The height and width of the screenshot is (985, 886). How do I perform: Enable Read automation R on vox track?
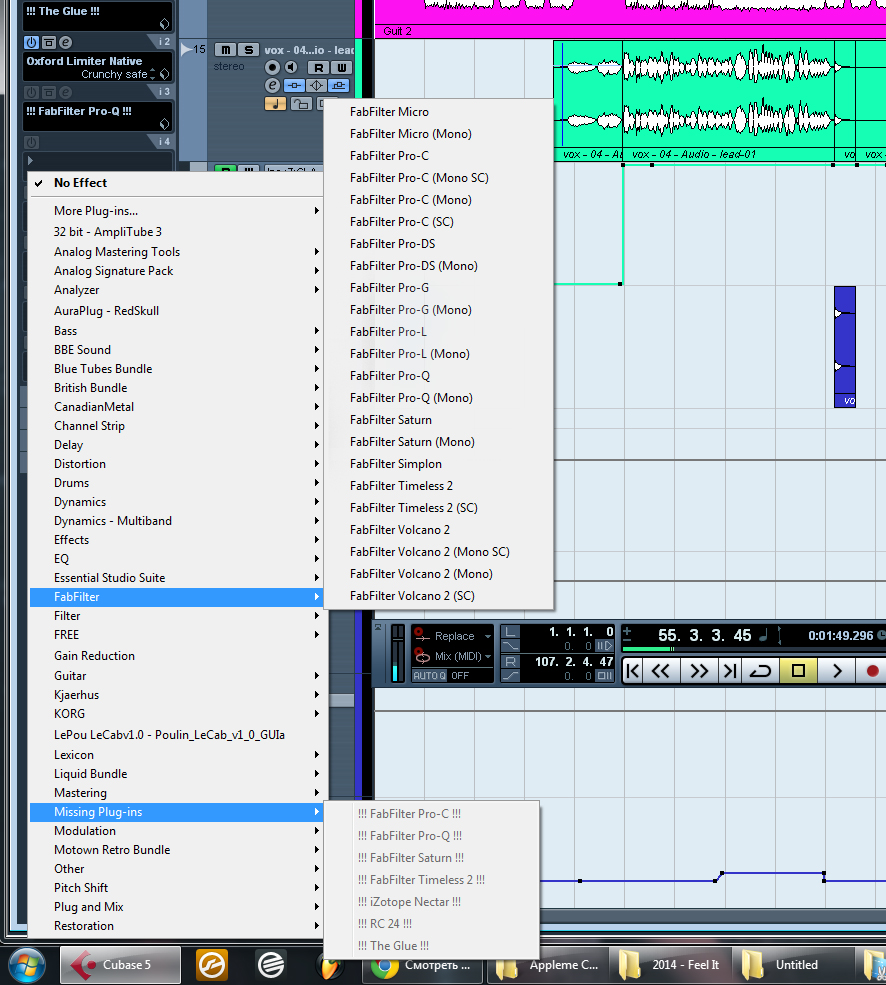319,67
